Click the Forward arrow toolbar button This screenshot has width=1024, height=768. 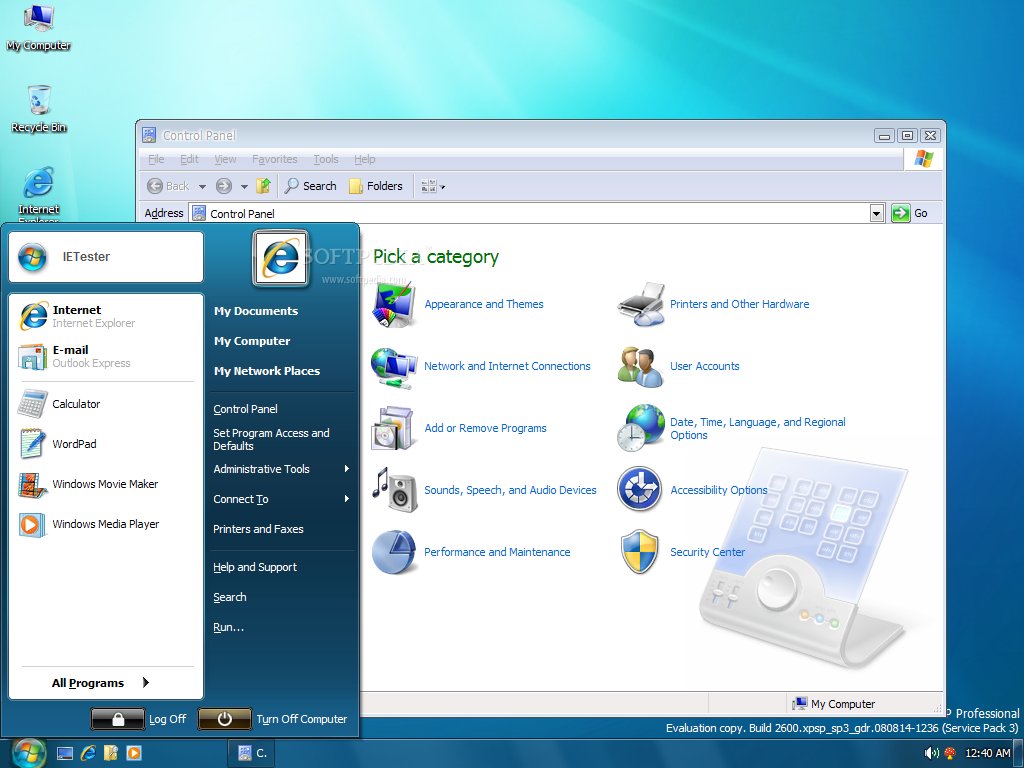pos(224,186)
